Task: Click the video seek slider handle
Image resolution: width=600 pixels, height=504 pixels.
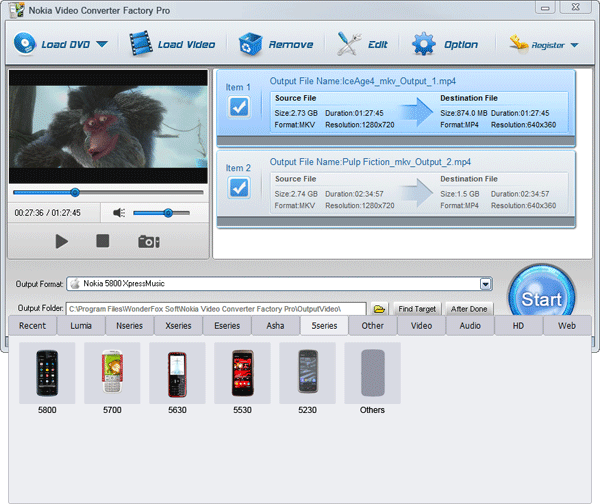Action: coord(75,192)
